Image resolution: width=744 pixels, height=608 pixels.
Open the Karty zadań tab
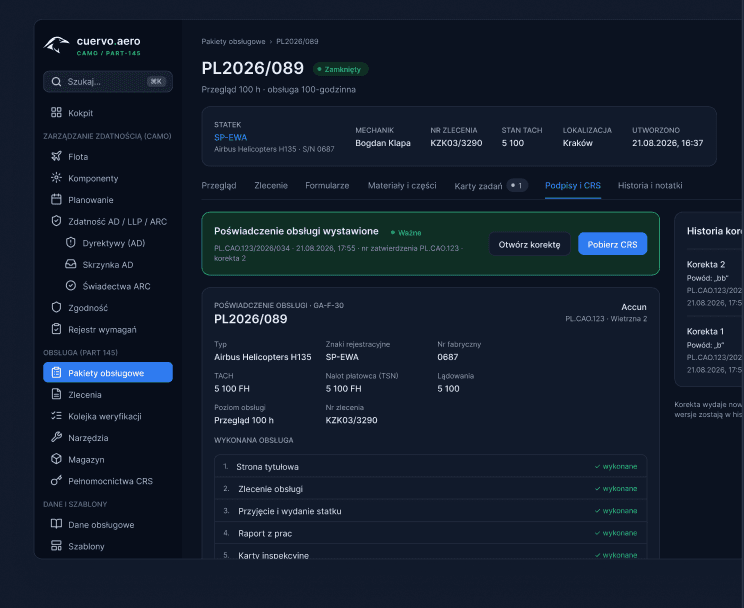[x=491, y=186]
